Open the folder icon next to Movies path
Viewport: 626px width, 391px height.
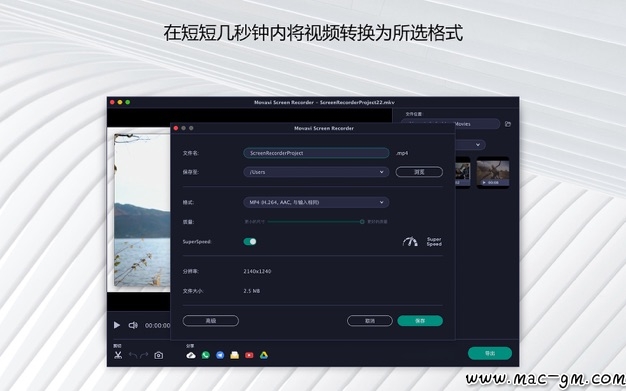point(508,124)
